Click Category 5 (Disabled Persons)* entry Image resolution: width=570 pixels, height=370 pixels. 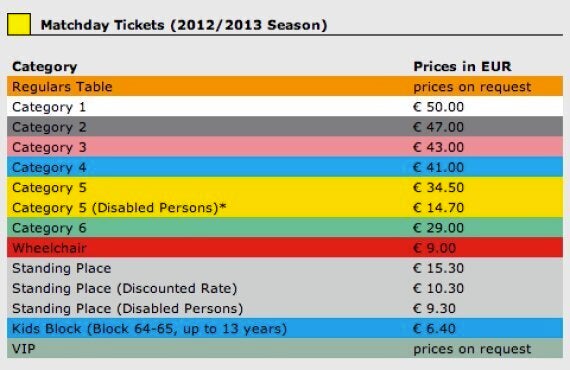119,208
